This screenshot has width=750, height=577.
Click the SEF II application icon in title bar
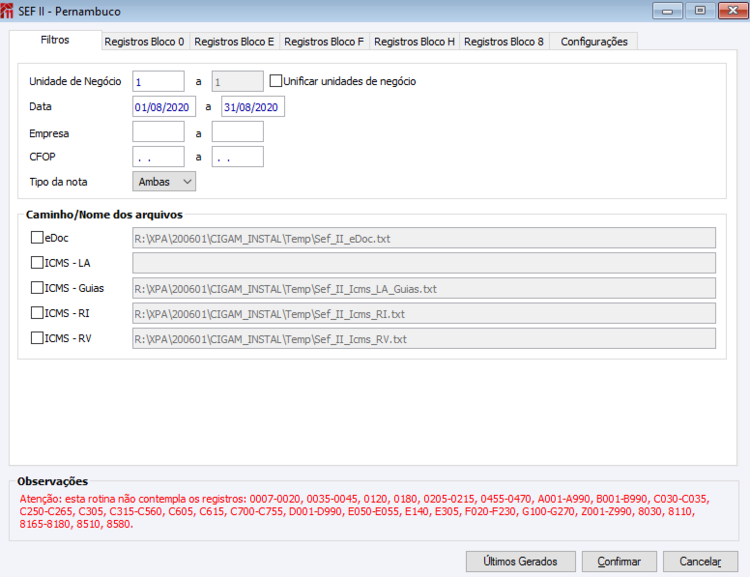click(x=7, y=11)
